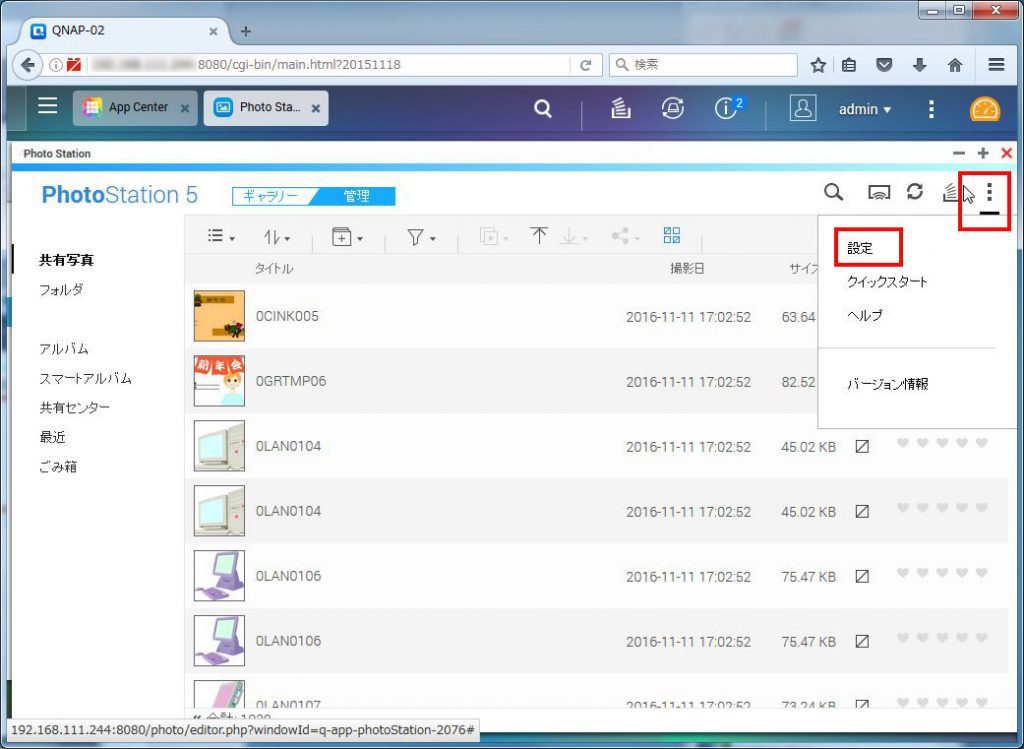Screen dimensions: 1024x749
Task: Close the App Center tab
Action: pos(185,108)
